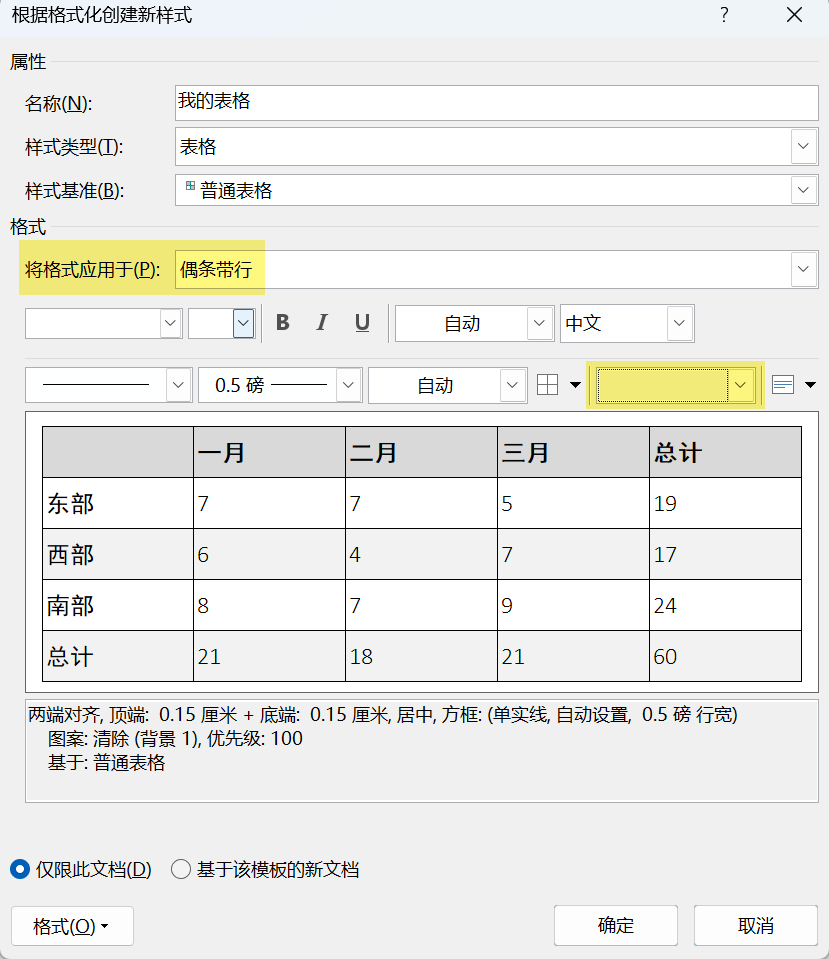Toggle Italic formatting button
The height and width of the screenshot is (959, 829).
point(322,323)
